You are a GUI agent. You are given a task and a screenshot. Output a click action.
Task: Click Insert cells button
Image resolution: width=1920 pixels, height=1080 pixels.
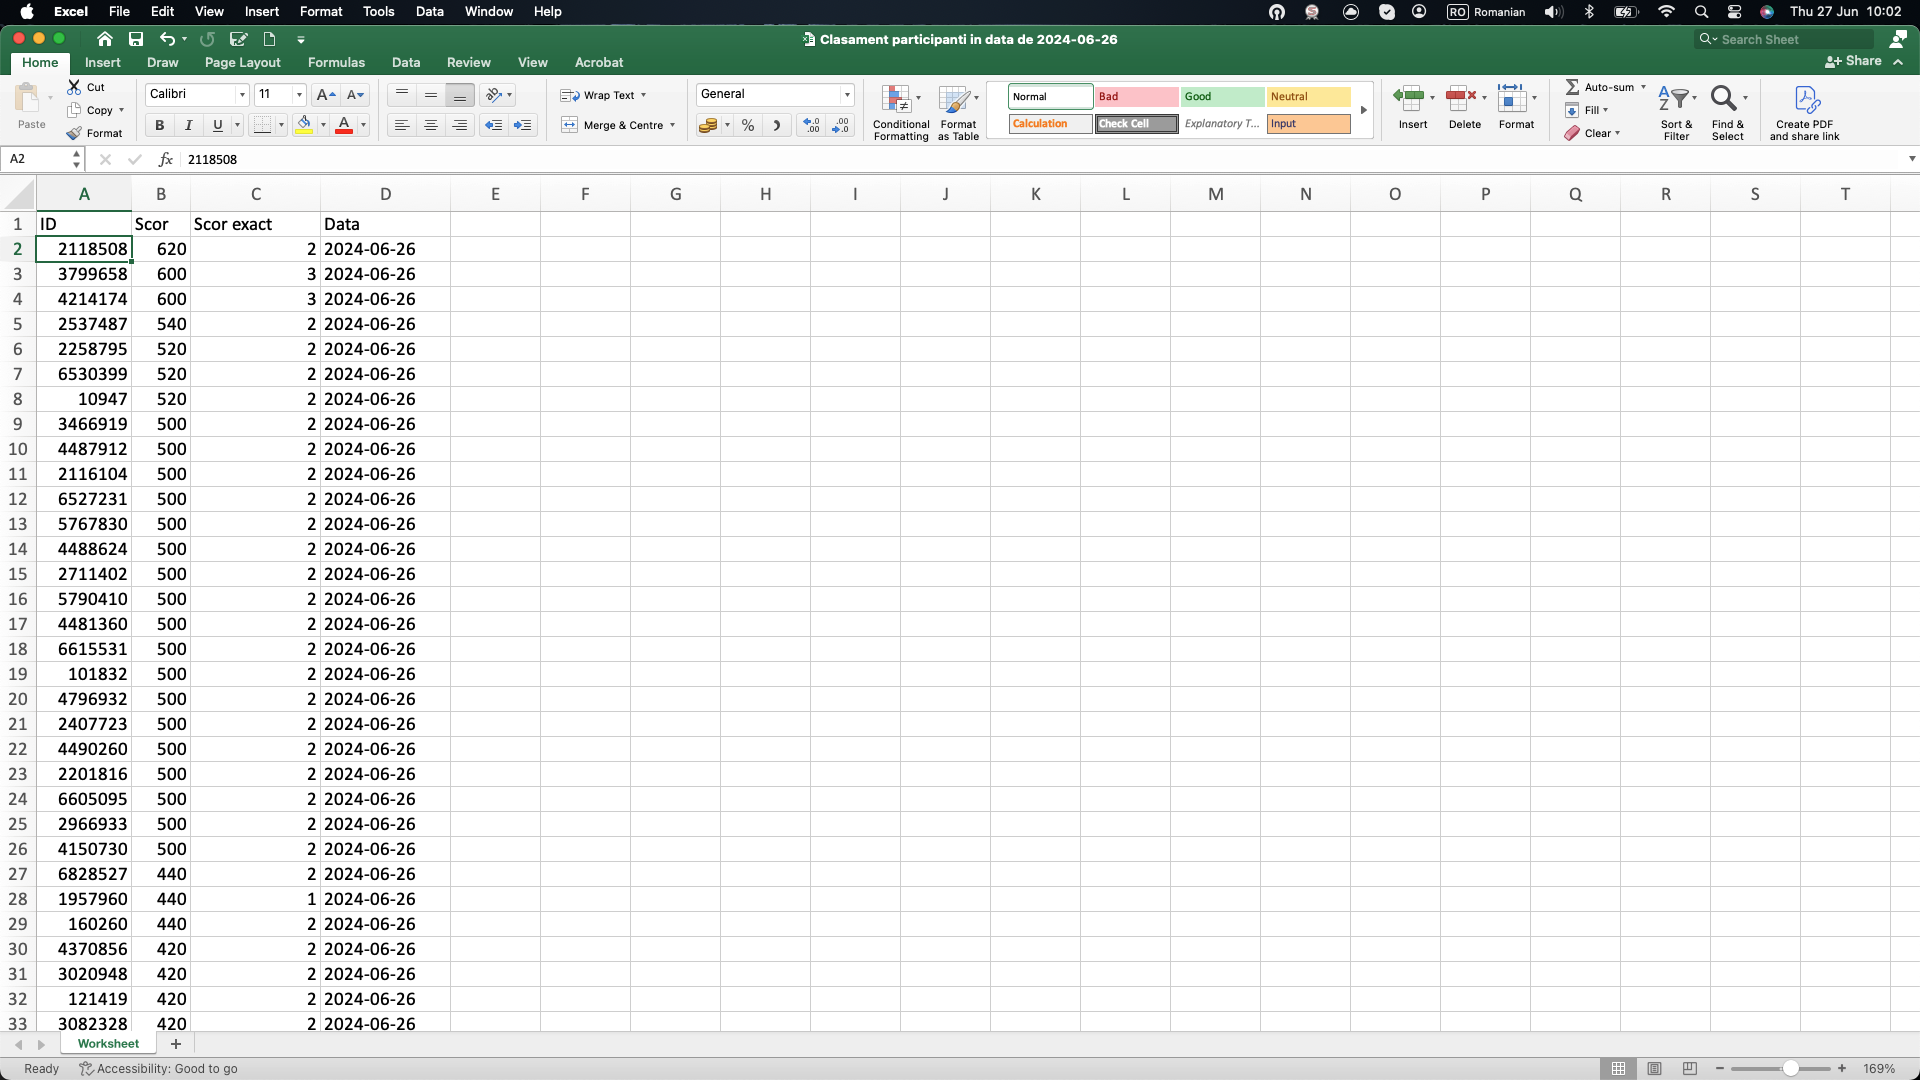(1413, 107)
